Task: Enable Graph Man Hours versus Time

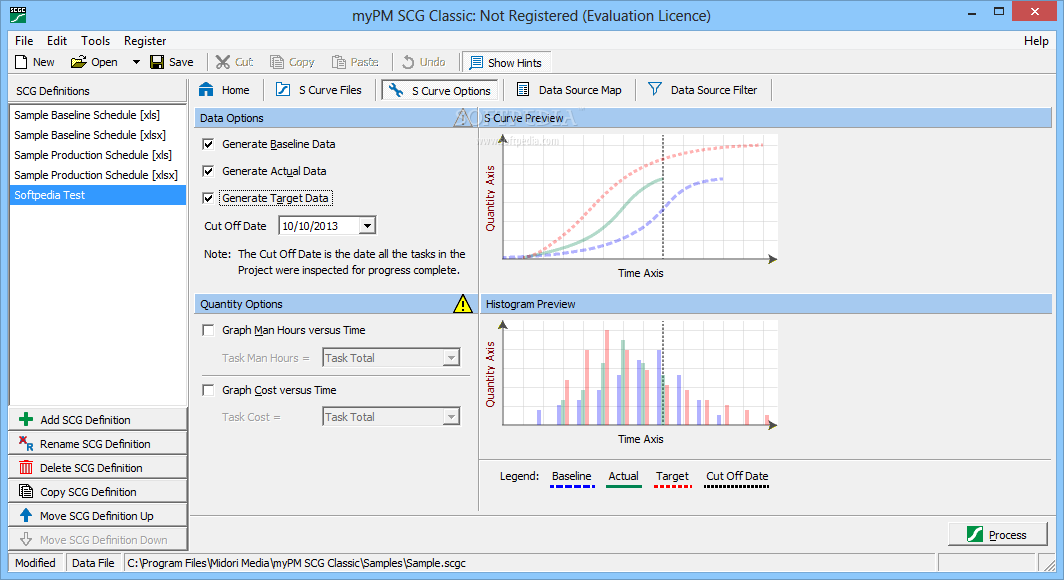Action: click(208, 330)
